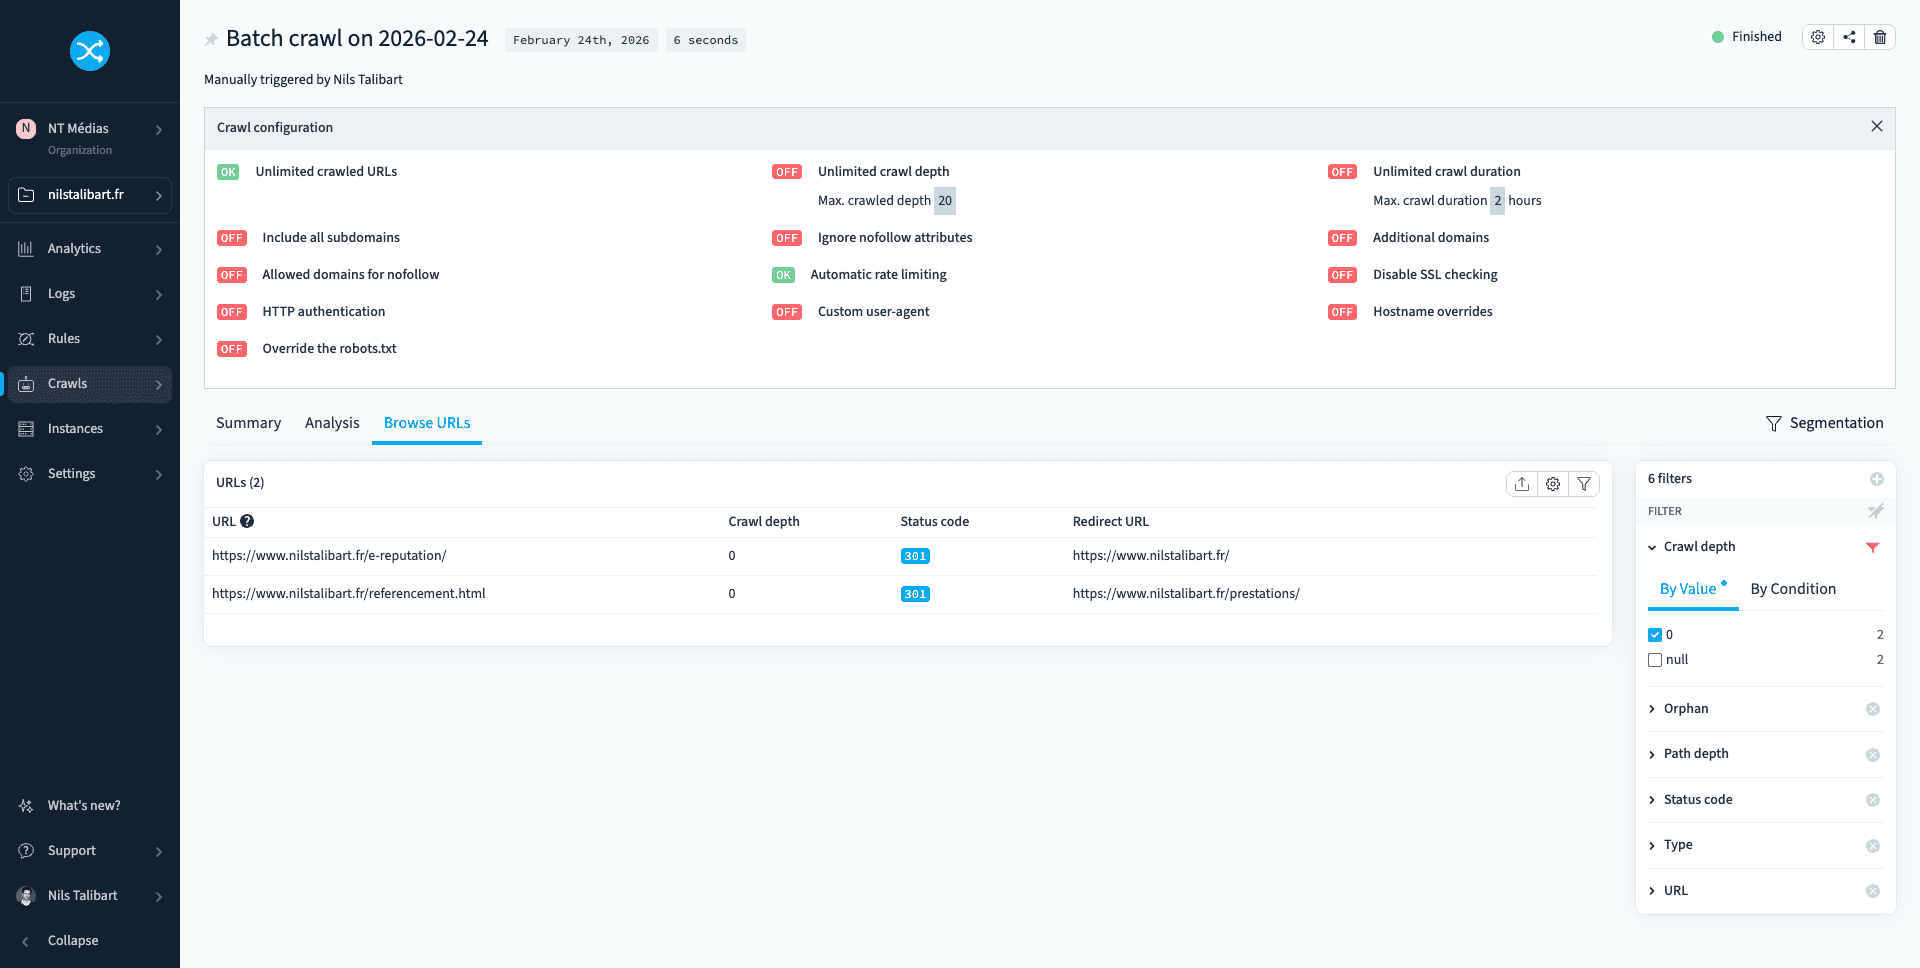Remove the Orphan filter
The height and width of the screenshot is (968, 1920).
pos(1873,709)
